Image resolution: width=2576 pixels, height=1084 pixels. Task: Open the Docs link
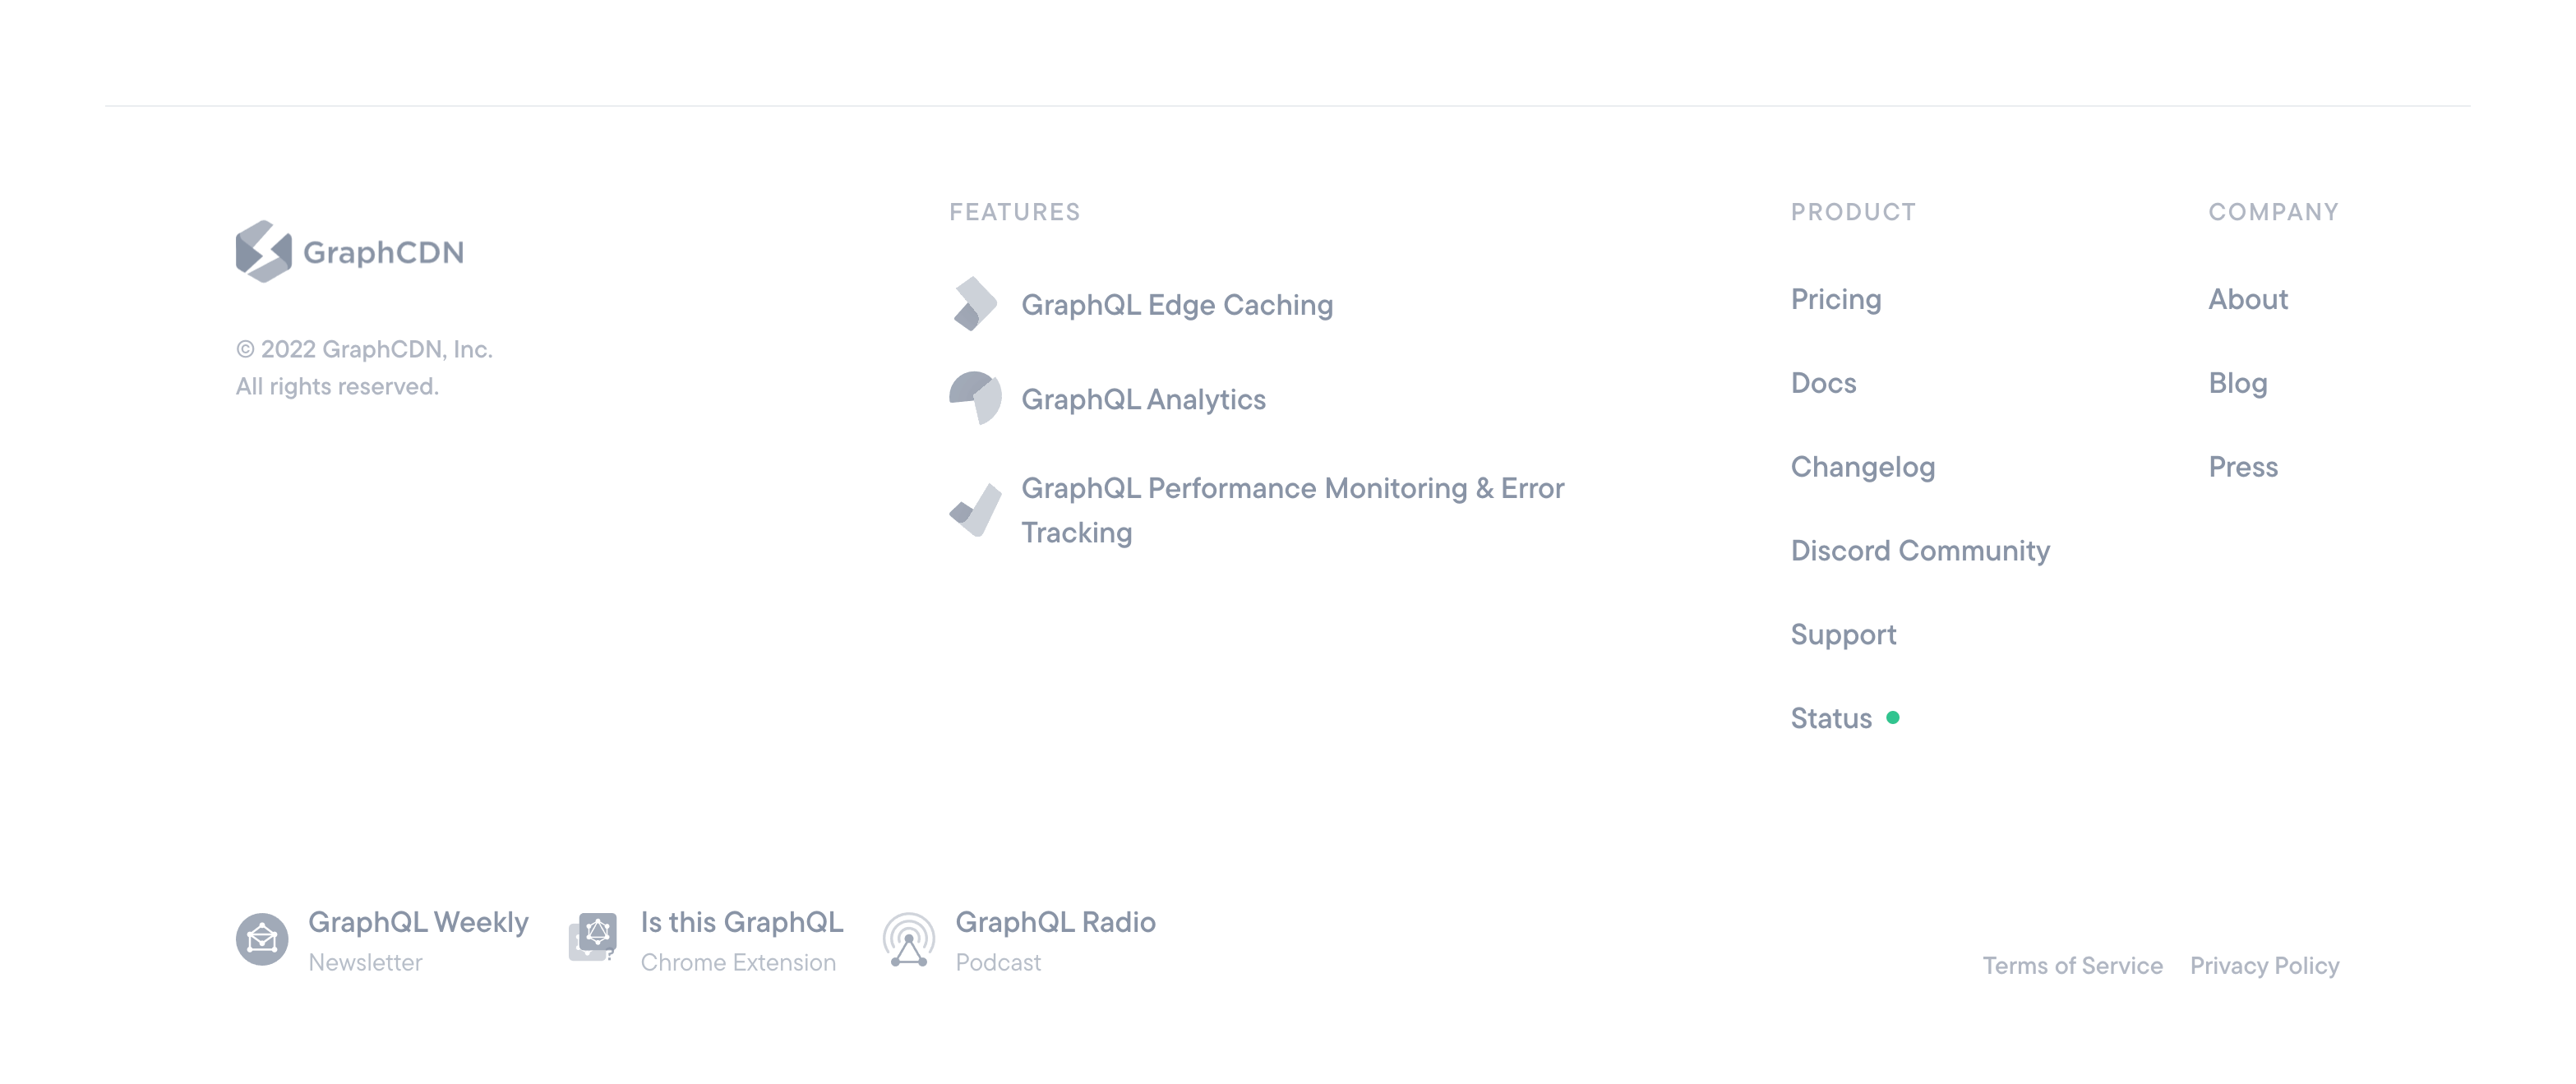click(1823, 383)
